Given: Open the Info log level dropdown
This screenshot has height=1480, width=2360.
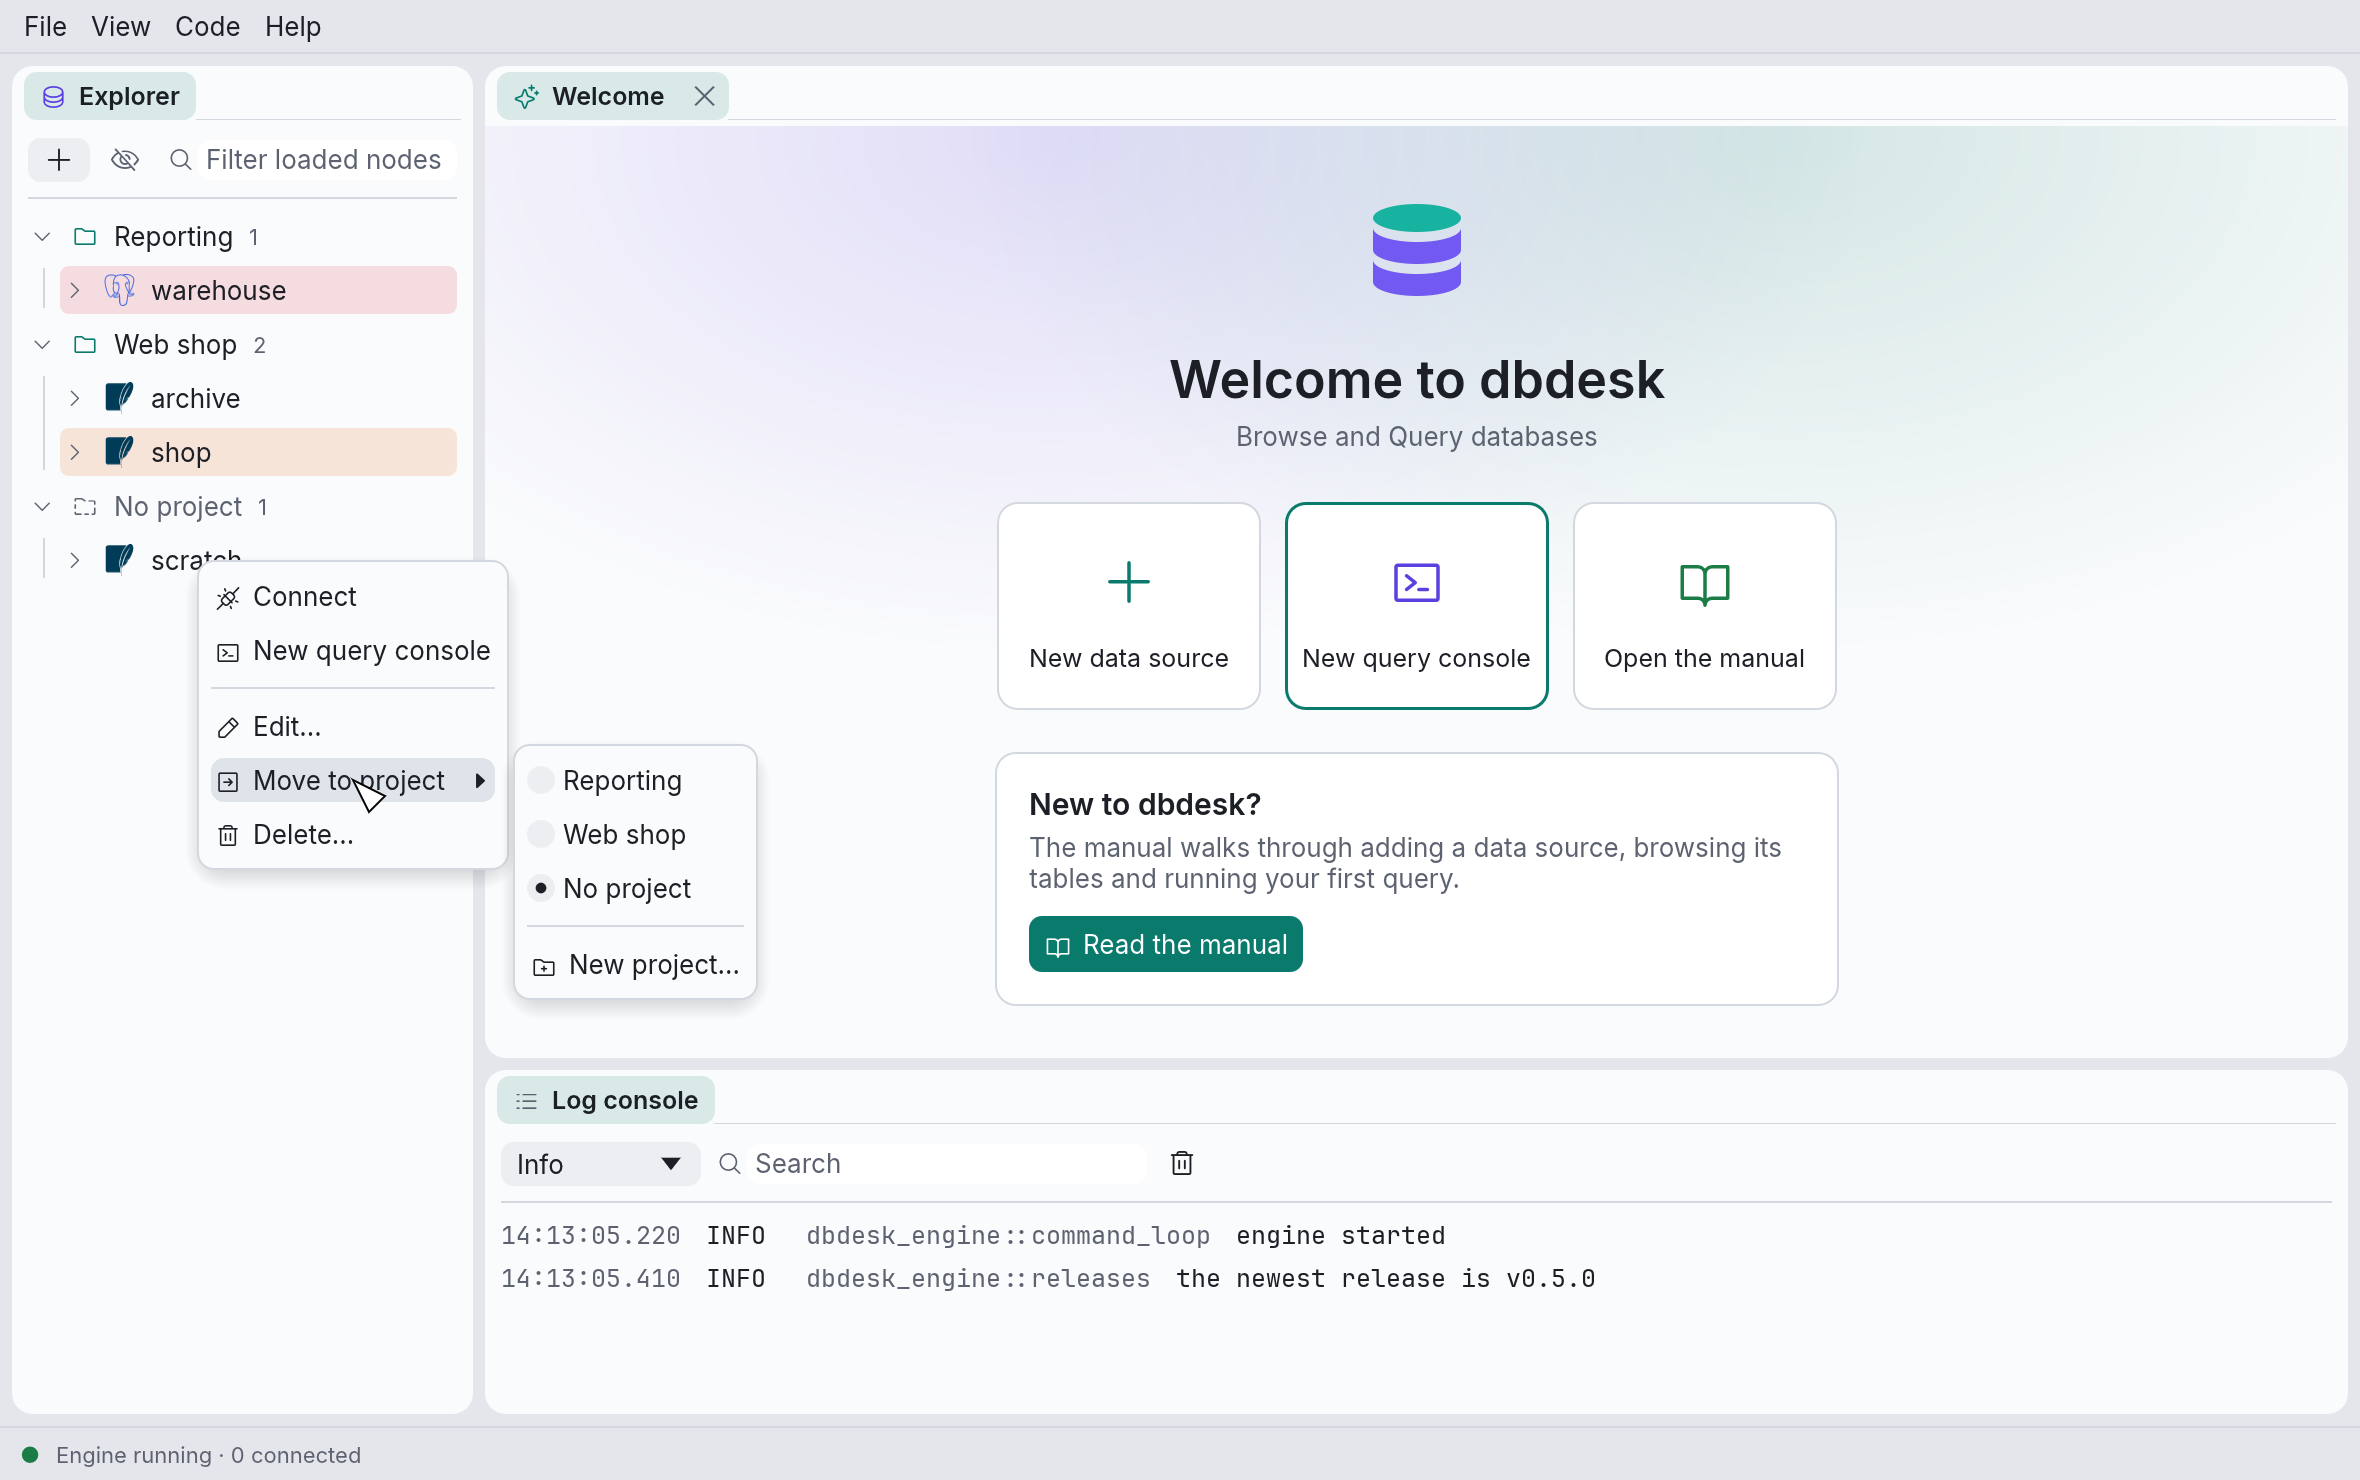Looking at the screenshot, I should (x=600, y=1164).
